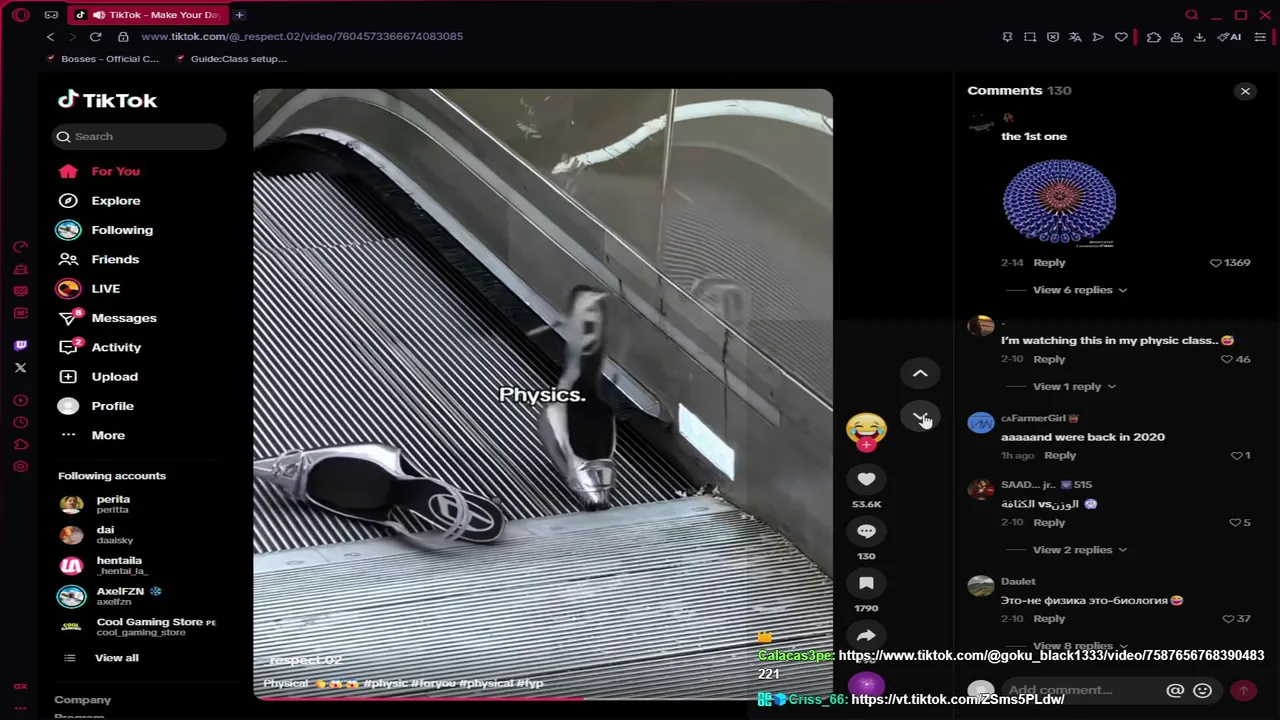Open the translate page icon
The height and width of the screenshot is (720, 1280).
[1075, 37]
